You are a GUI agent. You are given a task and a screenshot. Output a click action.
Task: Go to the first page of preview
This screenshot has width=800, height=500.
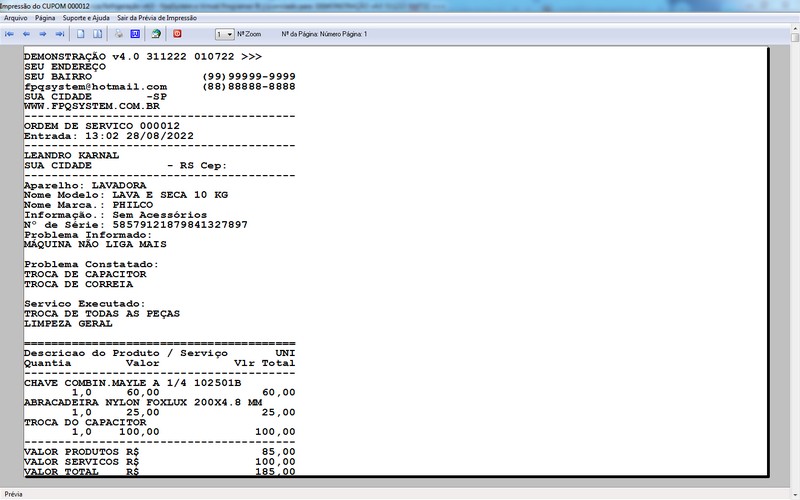pos(9,34)
